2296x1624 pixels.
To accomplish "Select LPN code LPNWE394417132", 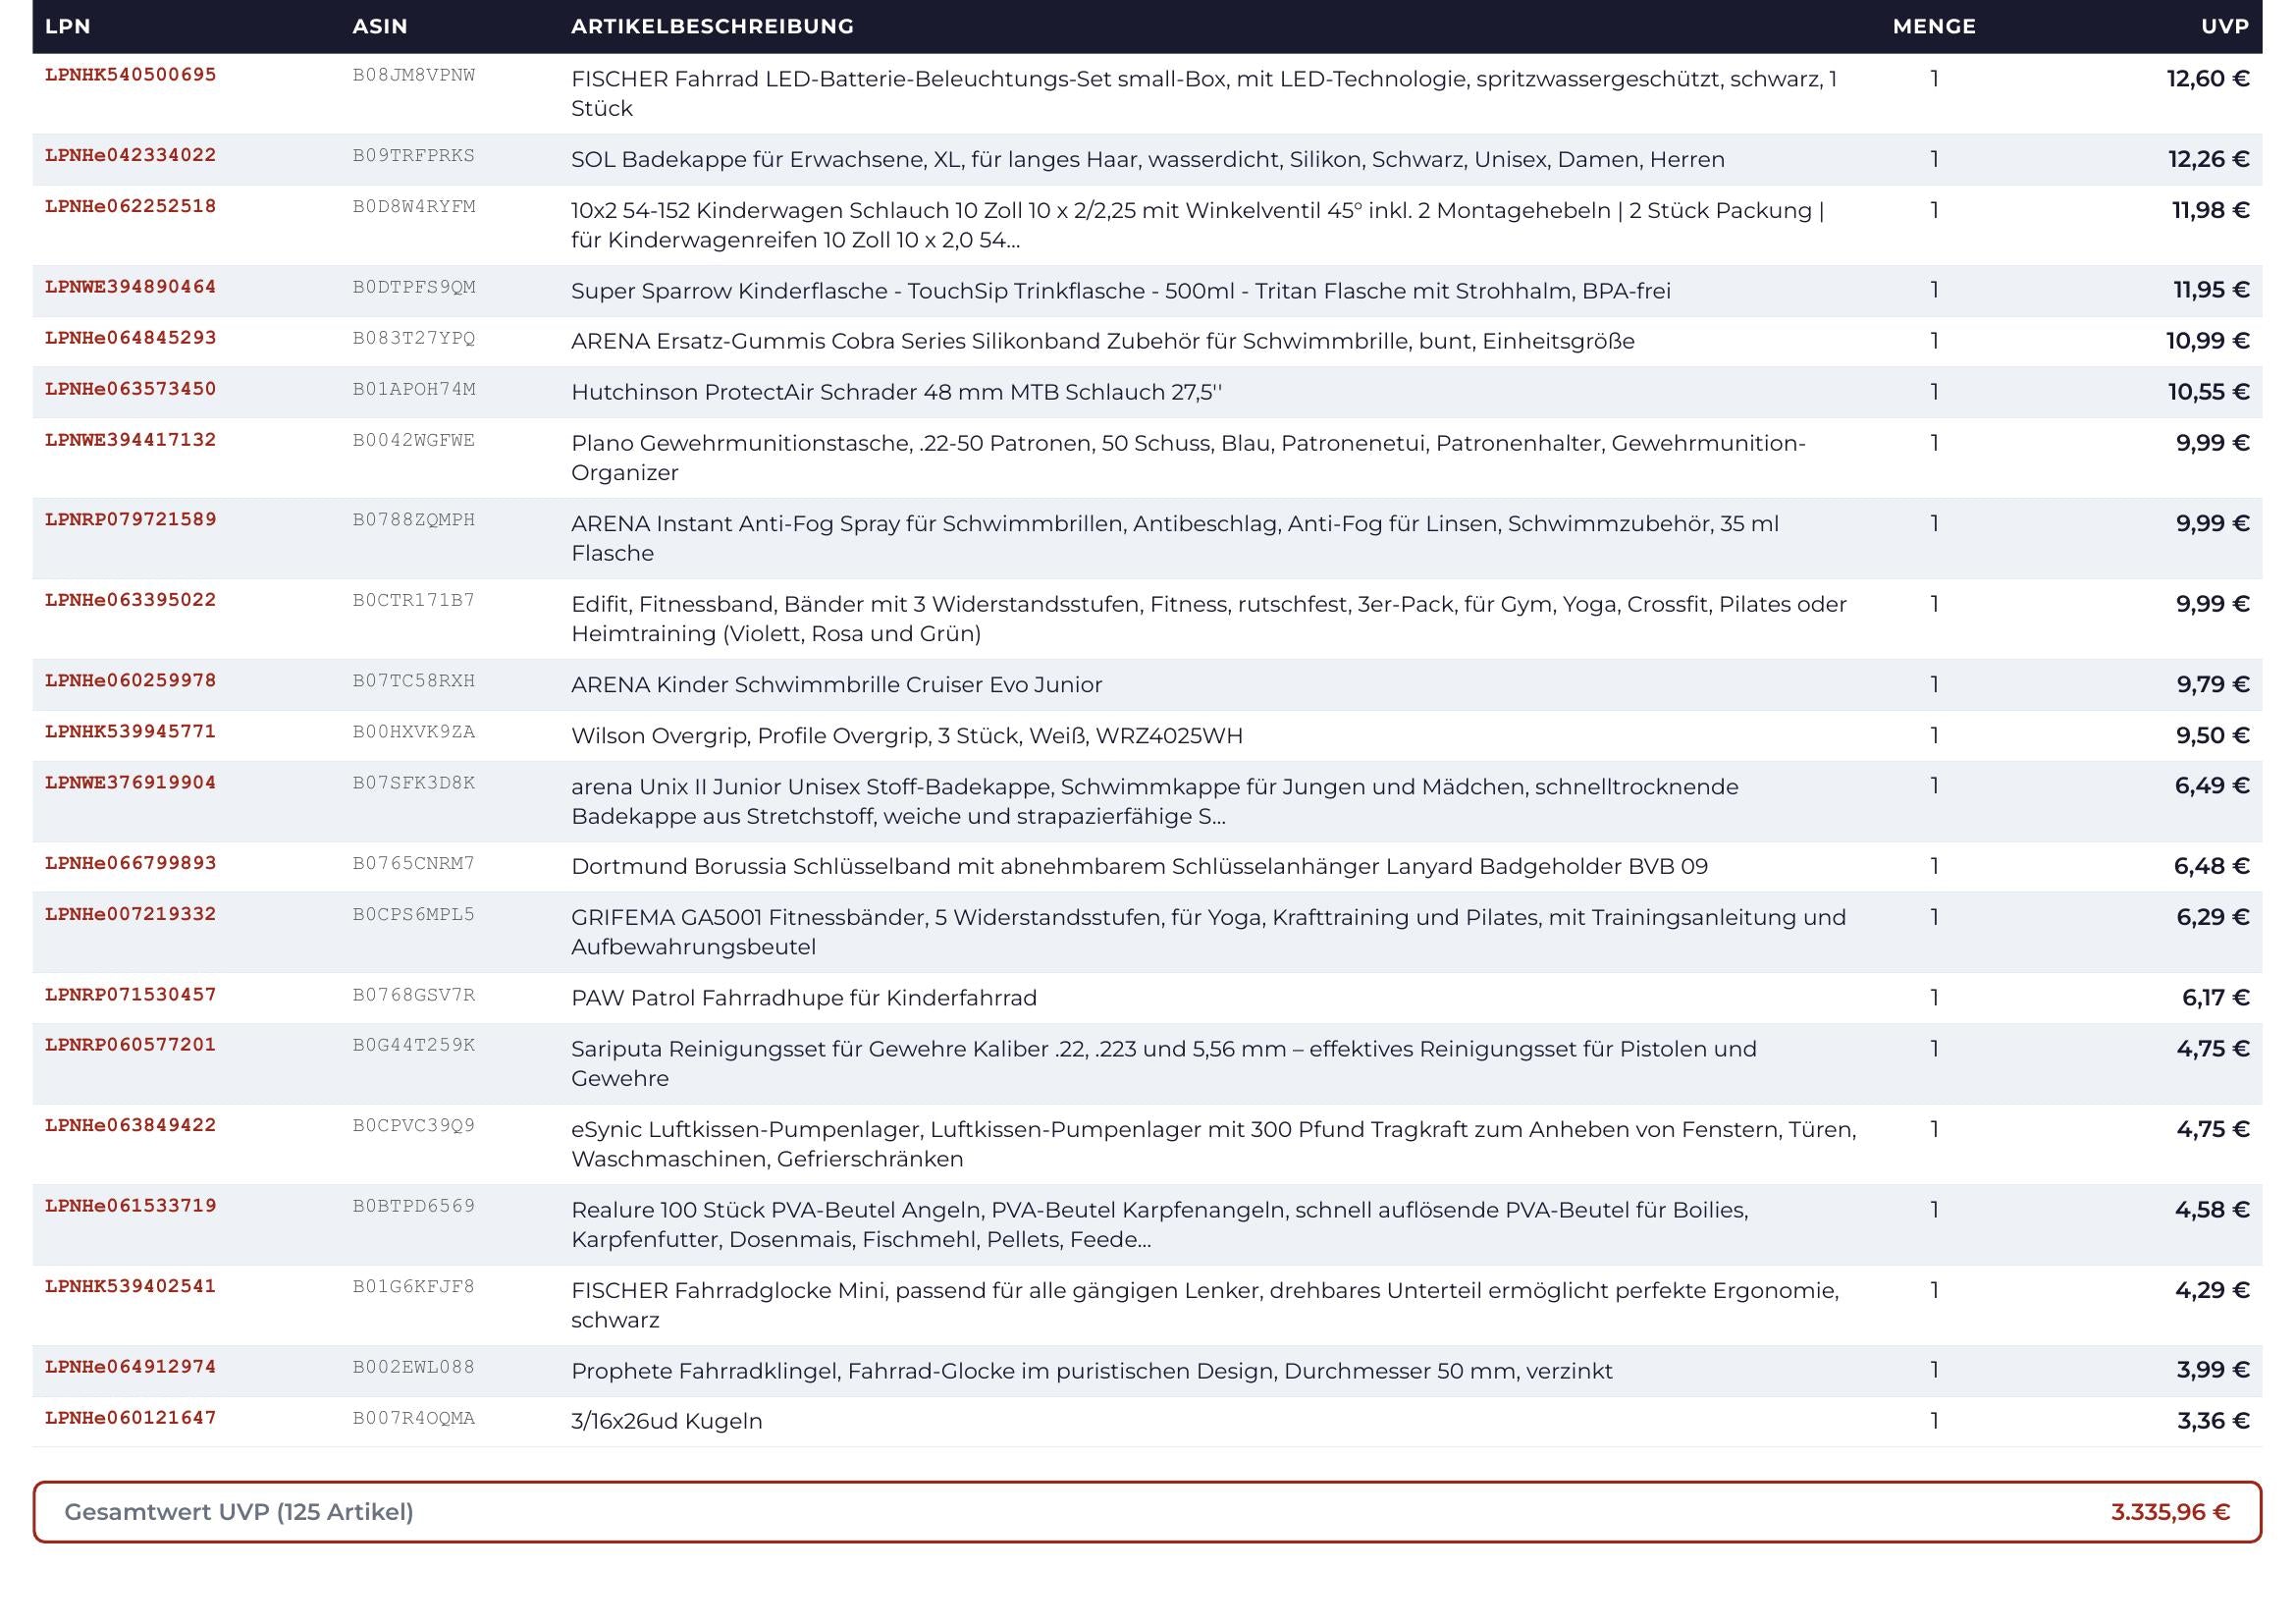I will 130,440.
